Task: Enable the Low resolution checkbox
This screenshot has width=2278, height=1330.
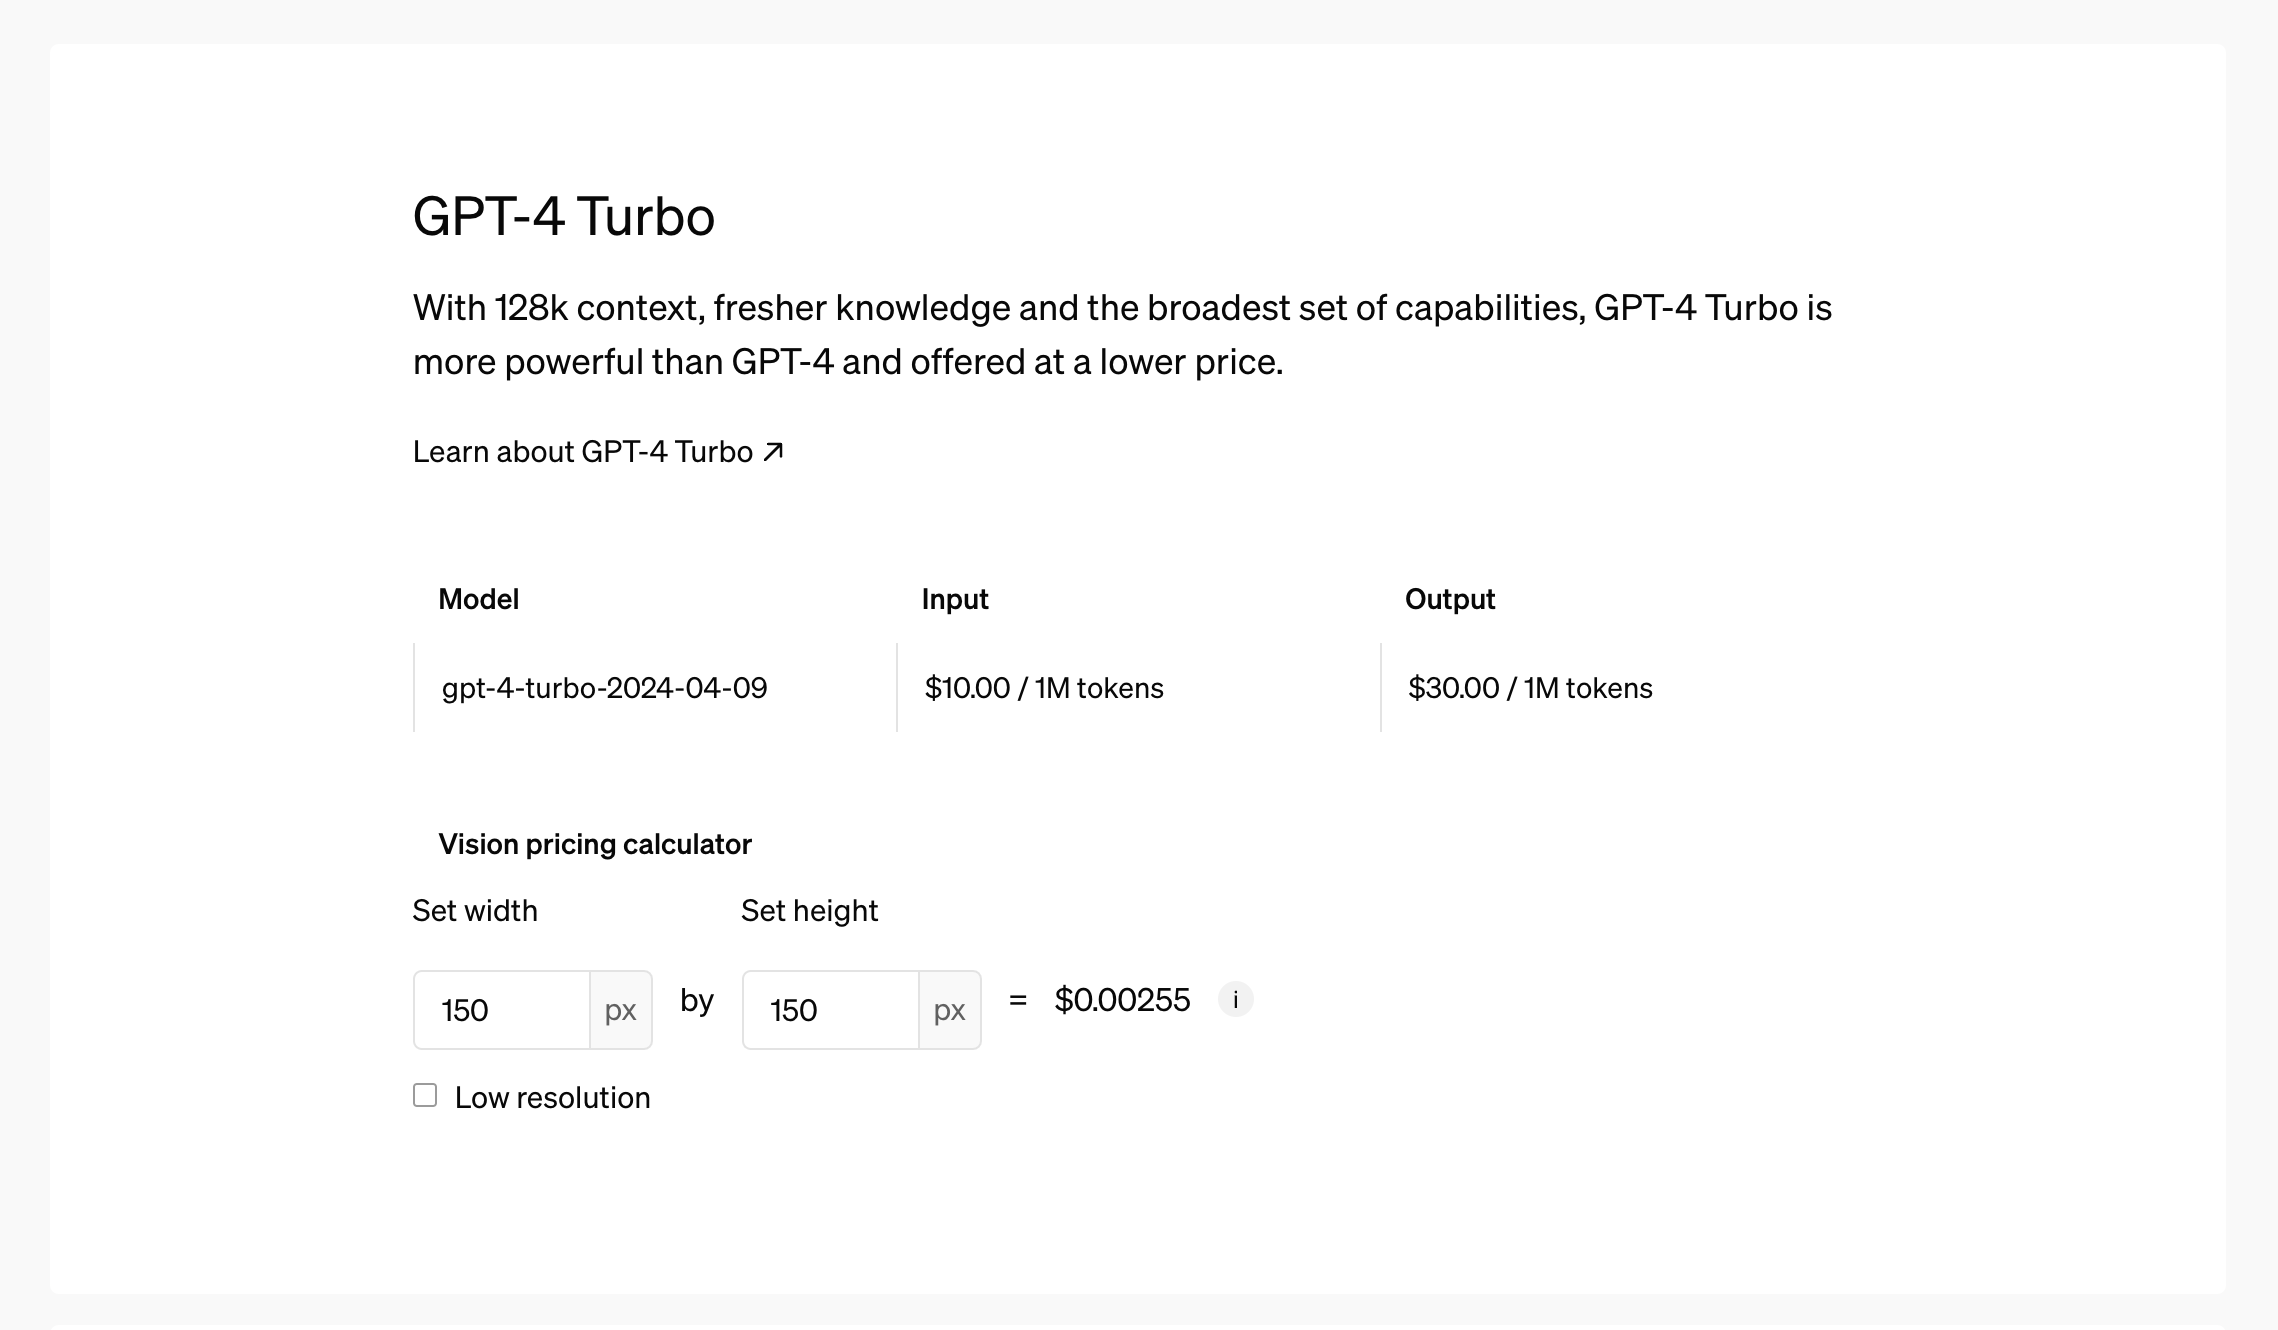Action: [425, 1096]
